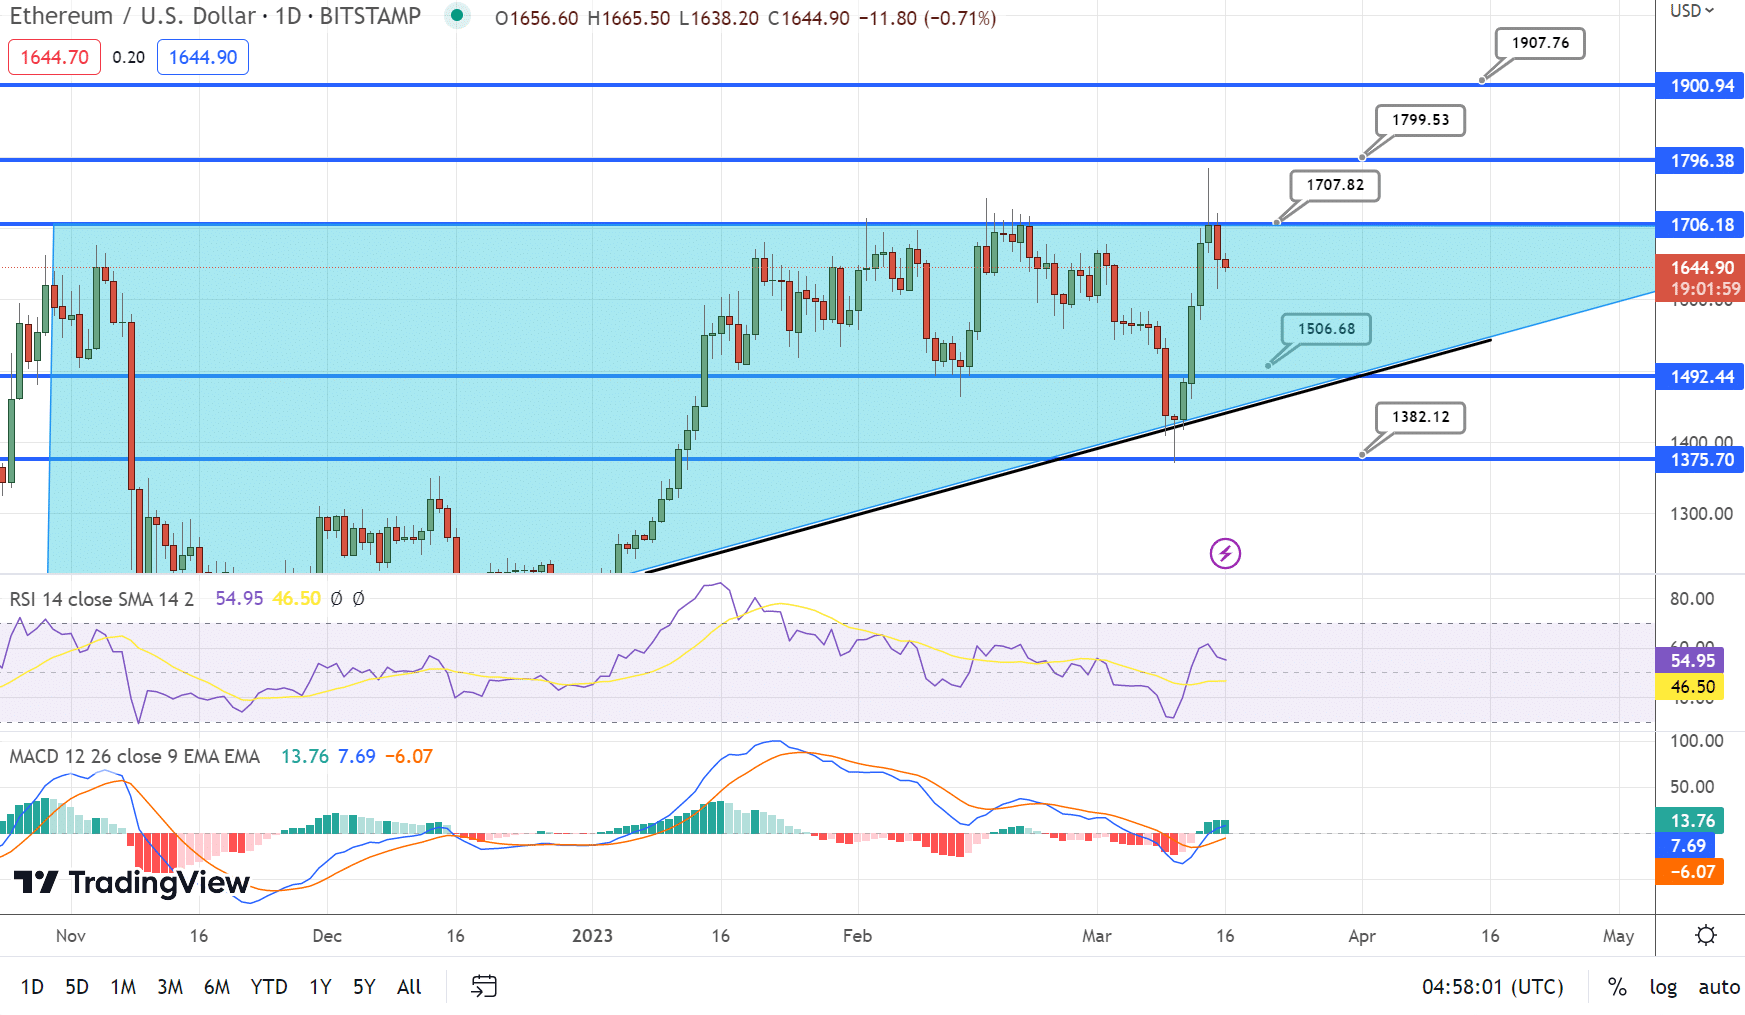The image size is (1745, 1015).
Task: Select the 1M time range
Action: point(123,987)
